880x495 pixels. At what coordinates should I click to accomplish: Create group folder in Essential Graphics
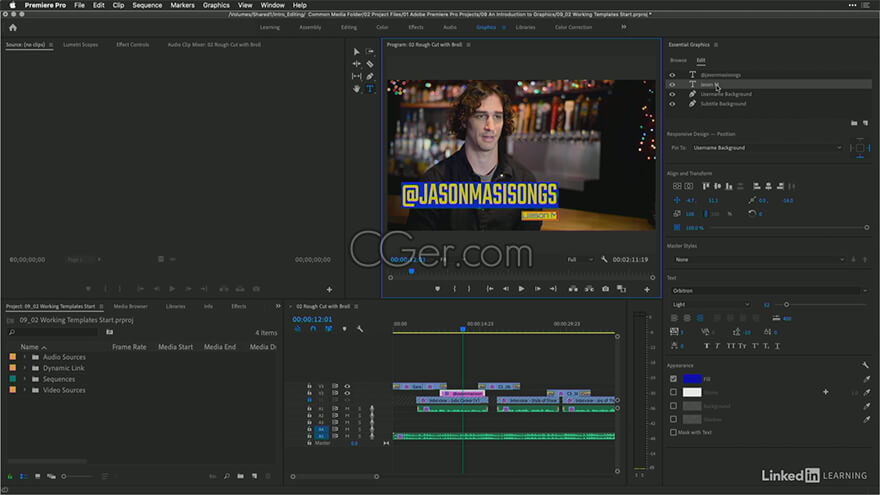pyautogui.click(x=854, y=123)
